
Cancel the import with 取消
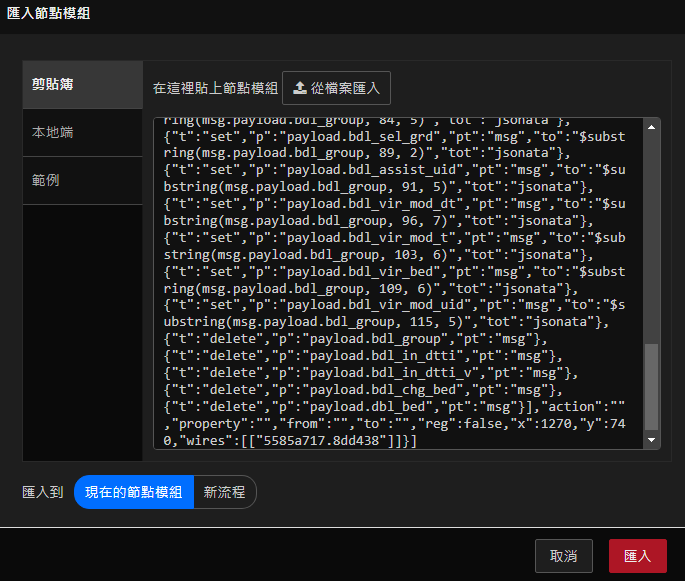coord(564,555)
